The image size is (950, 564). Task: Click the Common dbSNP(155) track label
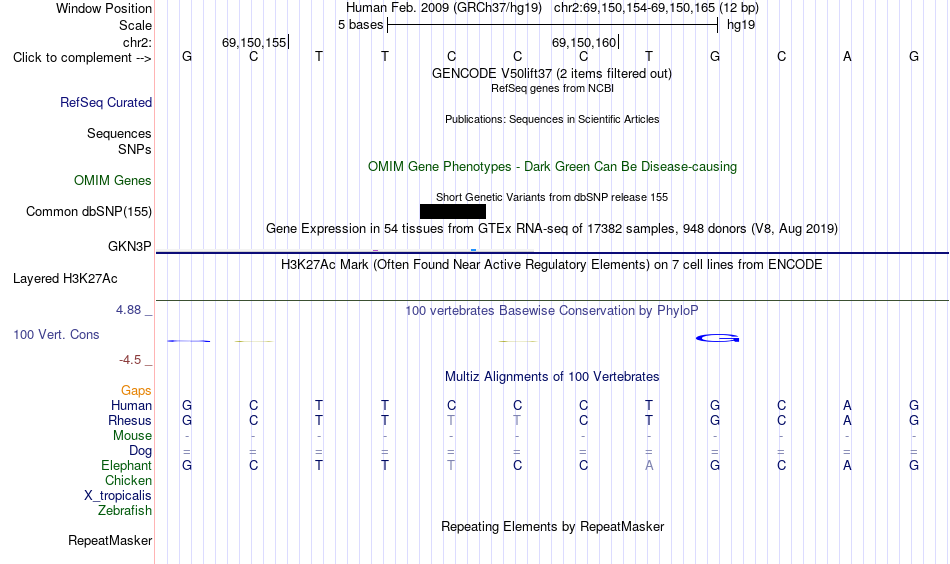(89, 211)
